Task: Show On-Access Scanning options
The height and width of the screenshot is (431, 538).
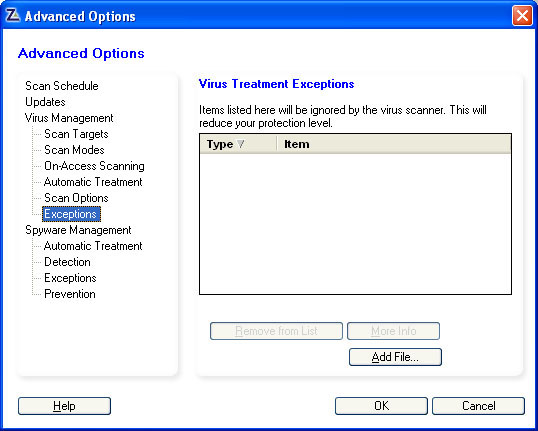Action: (94, 166)
